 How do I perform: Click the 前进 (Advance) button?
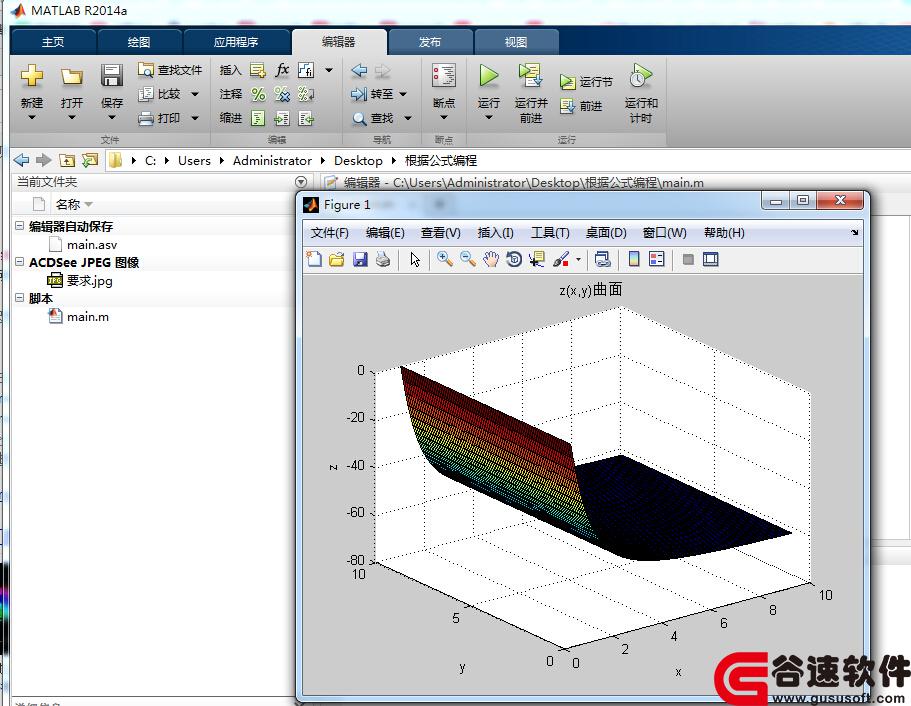pyautogui.click(x=581, y=106)
